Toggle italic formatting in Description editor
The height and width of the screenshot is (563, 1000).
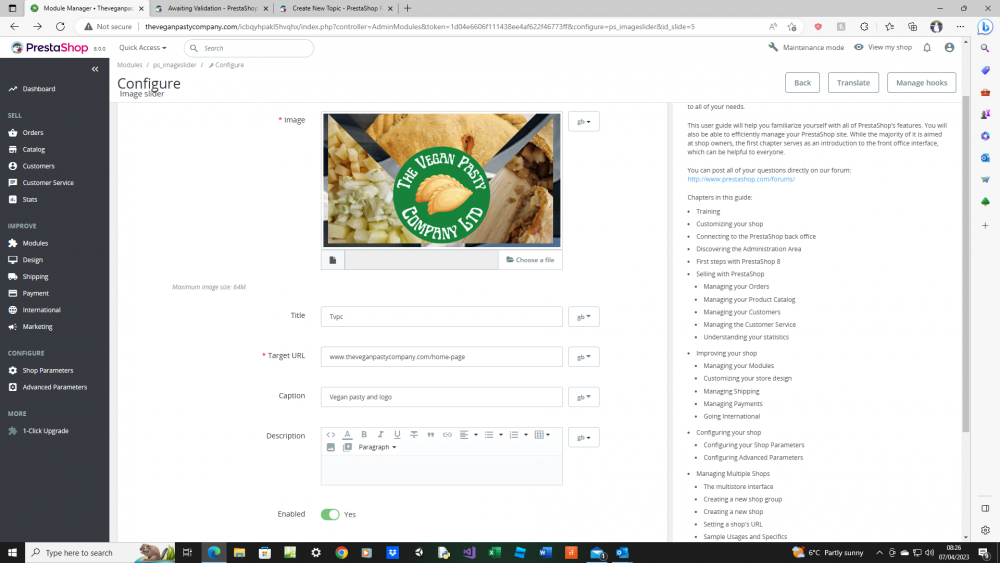pyautogui.click(x=381, y=435)
